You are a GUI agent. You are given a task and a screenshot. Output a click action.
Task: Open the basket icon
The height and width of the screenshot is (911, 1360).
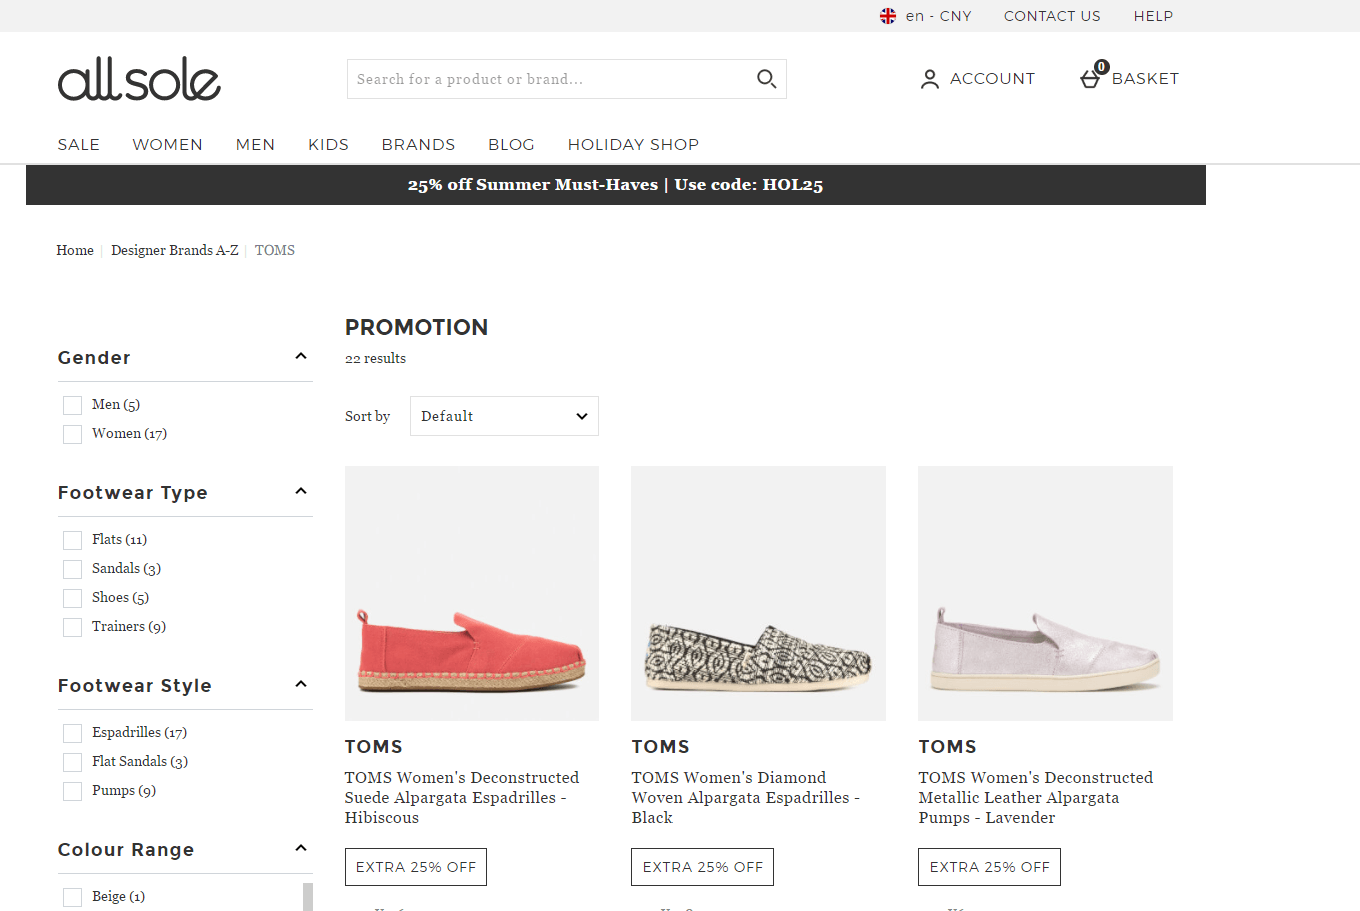tap(1091, 77)
